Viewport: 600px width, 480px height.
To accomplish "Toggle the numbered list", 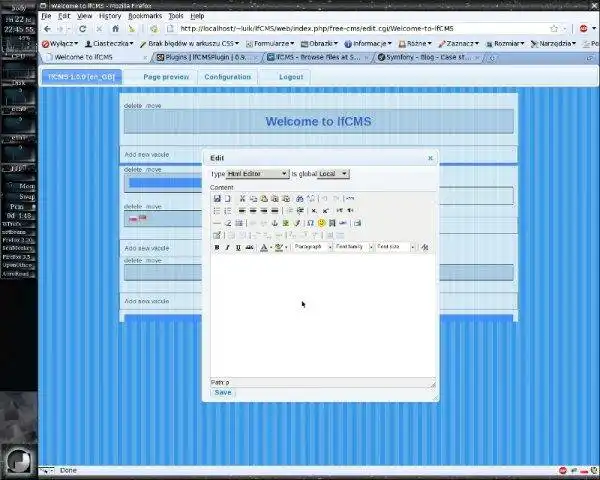I will [228, 211].
